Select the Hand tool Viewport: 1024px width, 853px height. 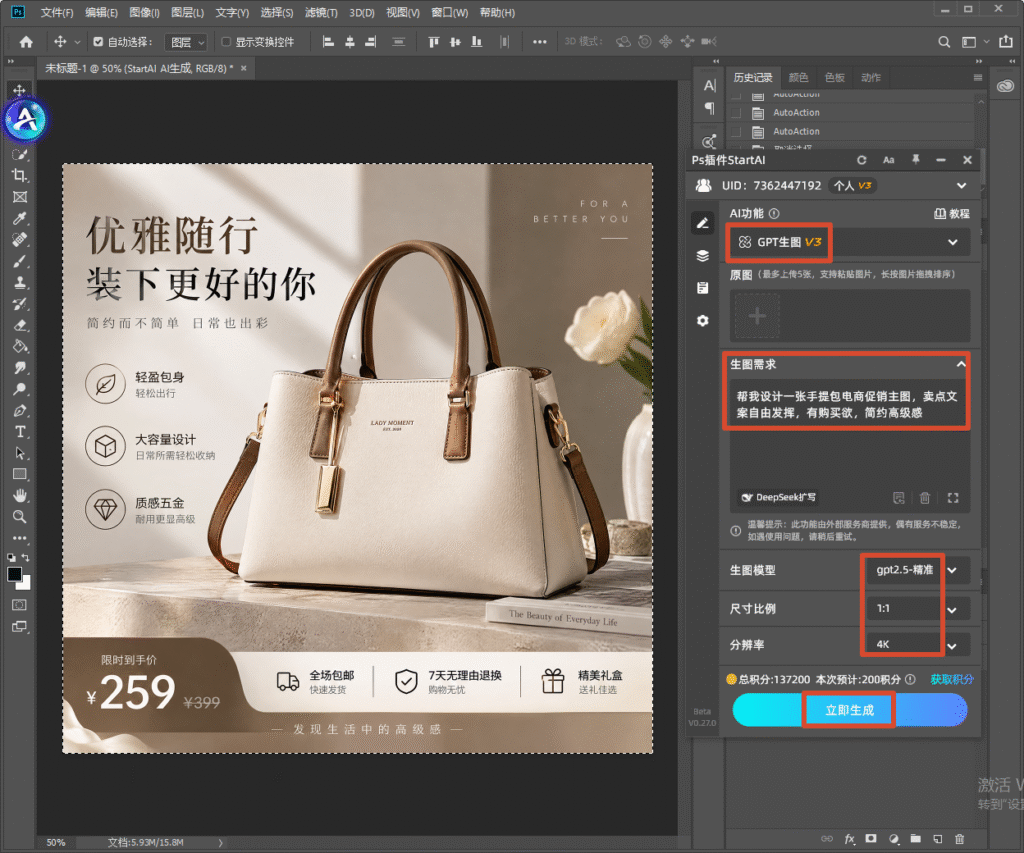coord(20,495)
